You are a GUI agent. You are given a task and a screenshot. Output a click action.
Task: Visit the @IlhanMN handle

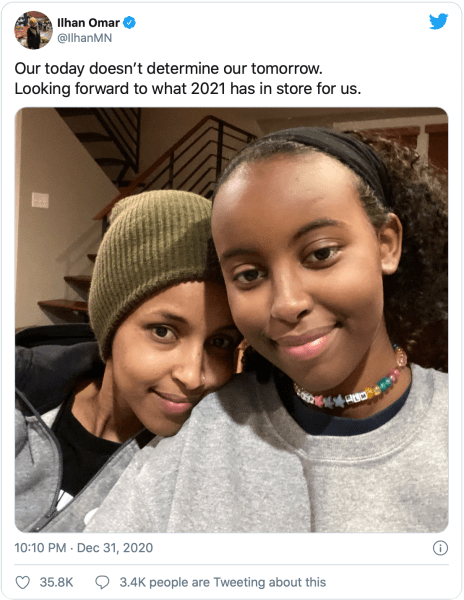tap(85, 38)
